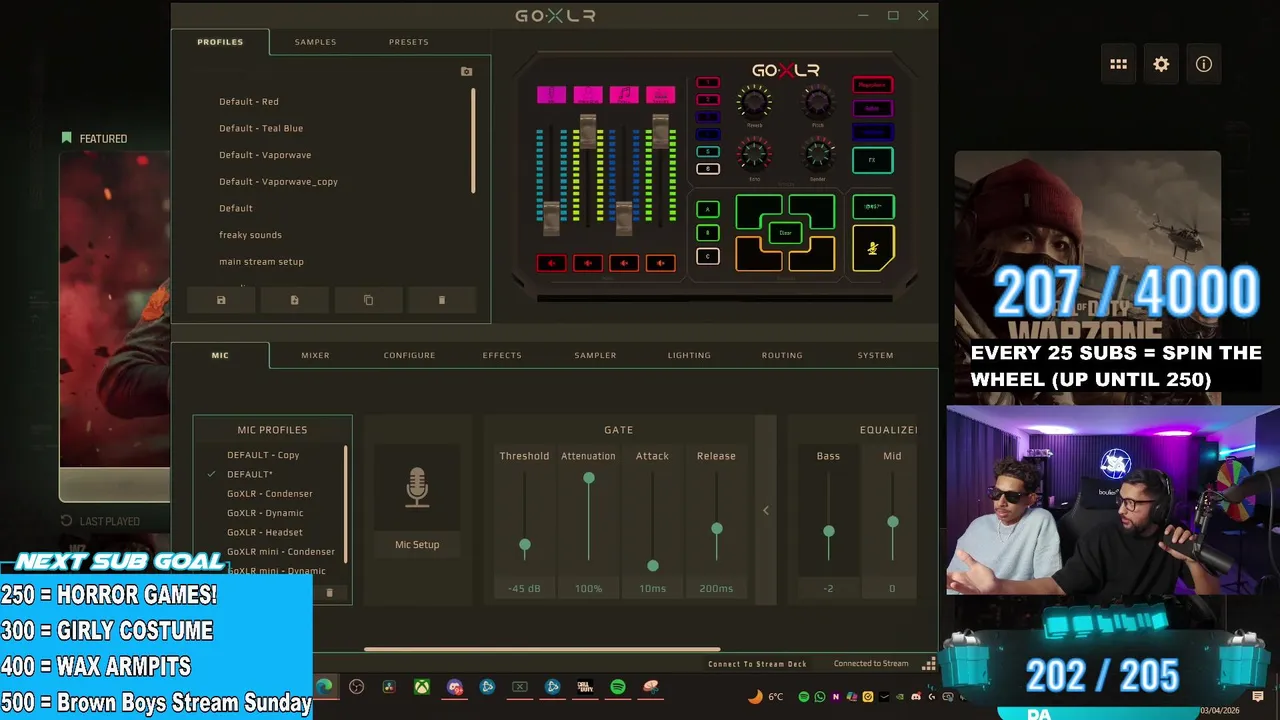This screenshot has height=720, width=1280.
Task: Select 'DEFAULT - Copy' mic profile
Action: (x=263, y=455)
